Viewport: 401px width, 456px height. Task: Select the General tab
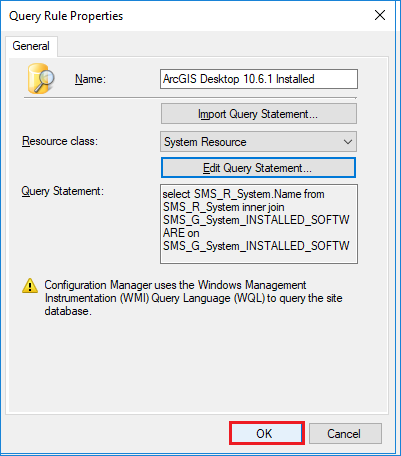31,46
